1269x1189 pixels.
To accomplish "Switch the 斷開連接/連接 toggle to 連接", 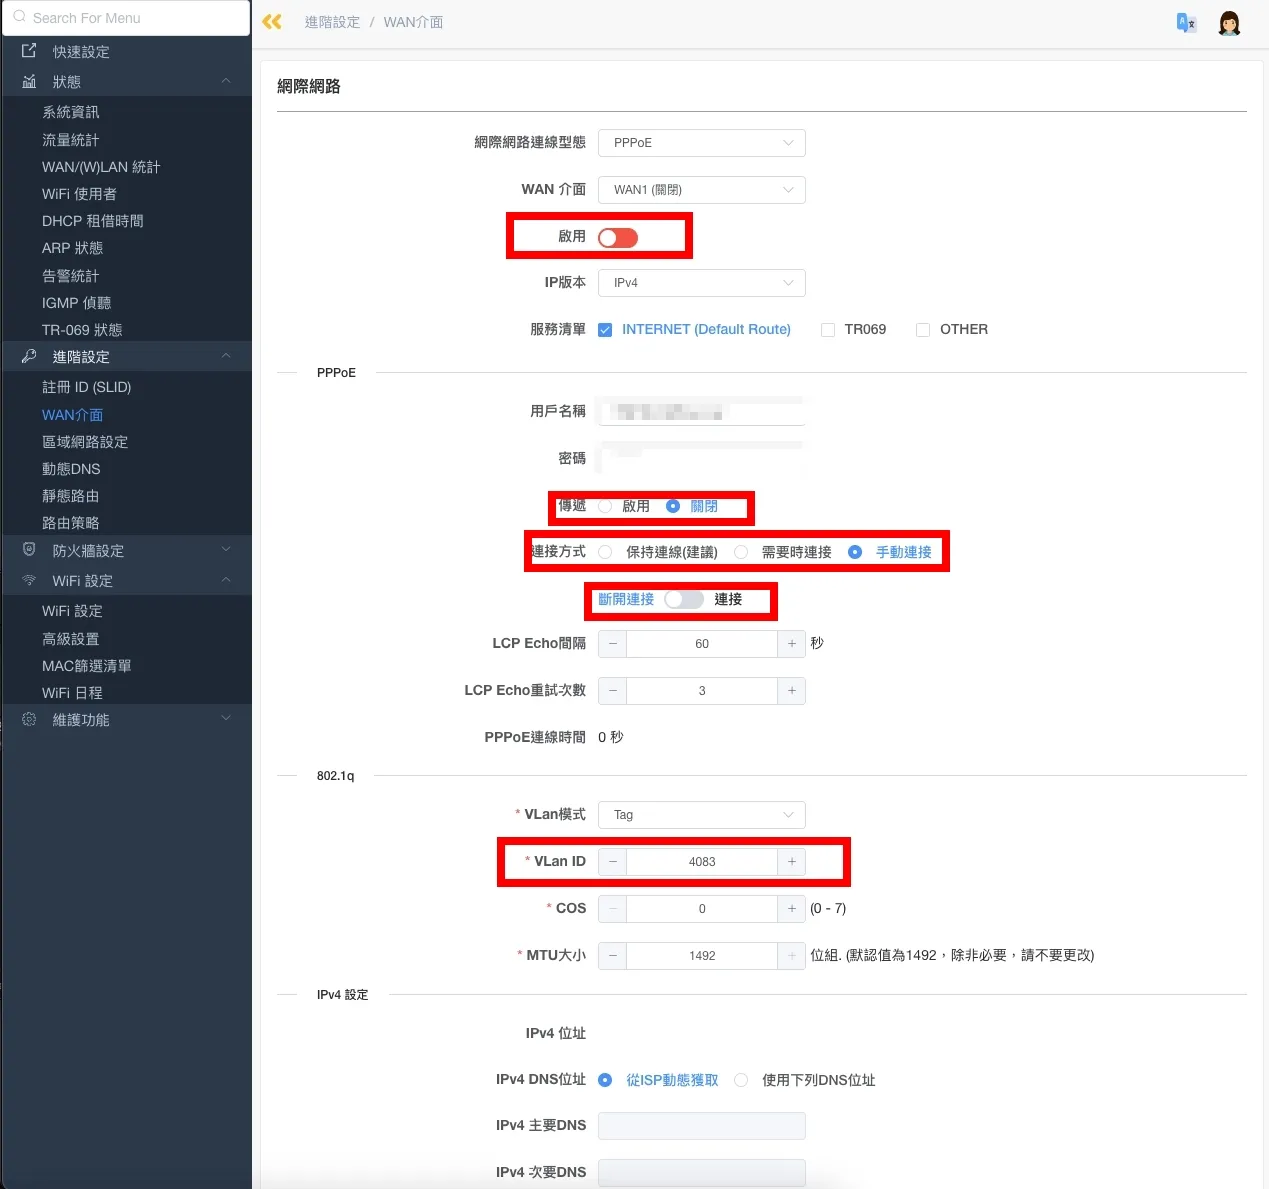I will point(684,599).
